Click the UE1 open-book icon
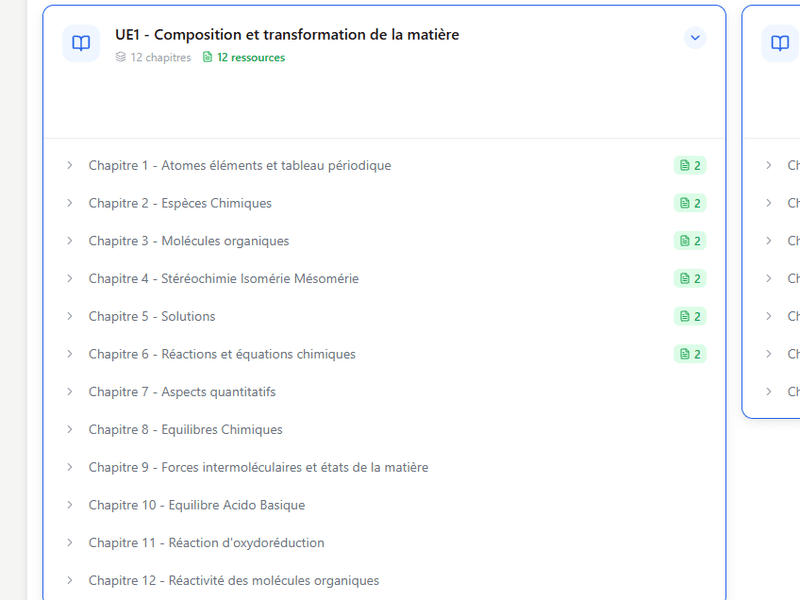The height and width of the screenshot is (600, 800). point(81,43)
